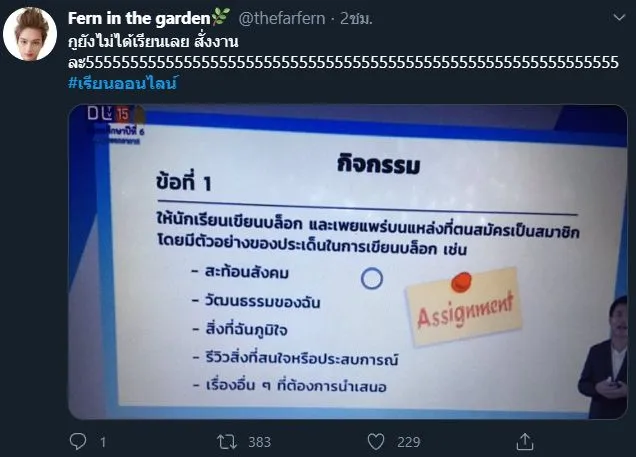Visit the @thefarfern handle link
This screenshot has width=636, height=457.
point(282,18)
